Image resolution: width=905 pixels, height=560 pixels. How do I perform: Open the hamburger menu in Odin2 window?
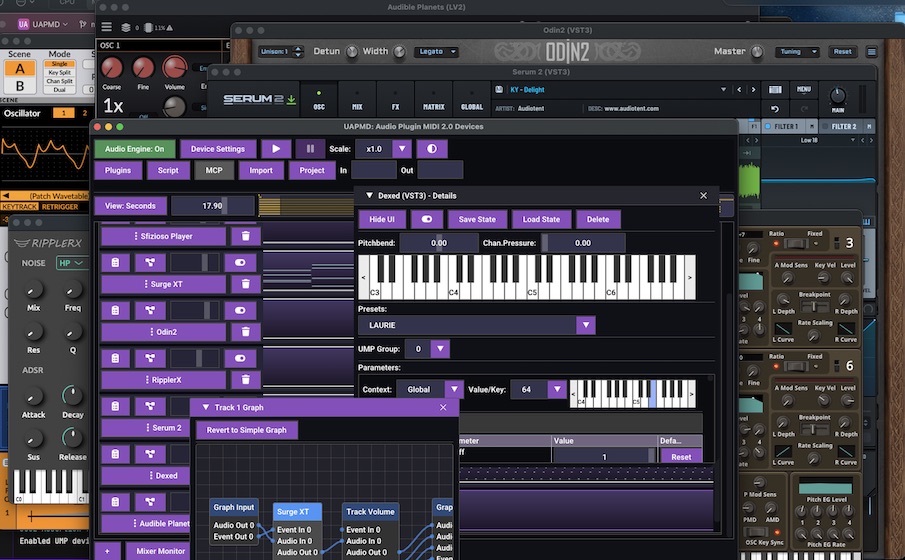[872, 51]
